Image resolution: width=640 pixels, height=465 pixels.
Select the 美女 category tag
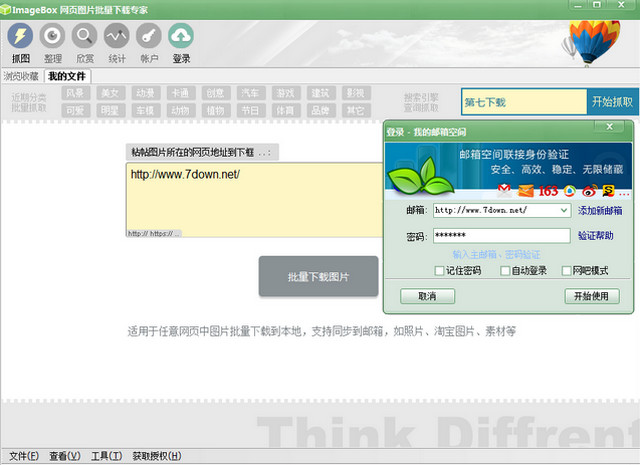pyautogui.click(x=111, y=93)
